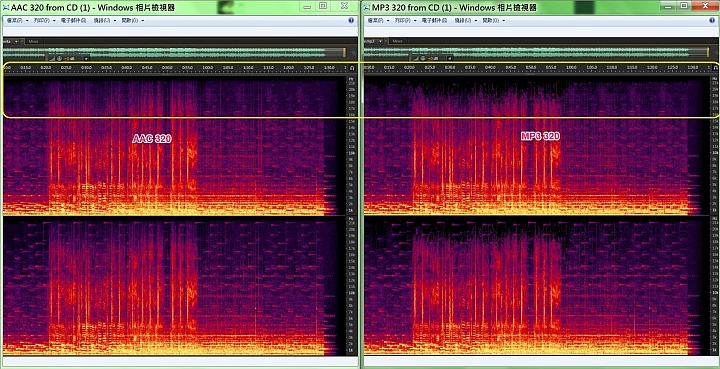Click blue help icon in MP3 320 window
Image resolution: width=720 pixels, height=369 pixels.
coord(712,21)
